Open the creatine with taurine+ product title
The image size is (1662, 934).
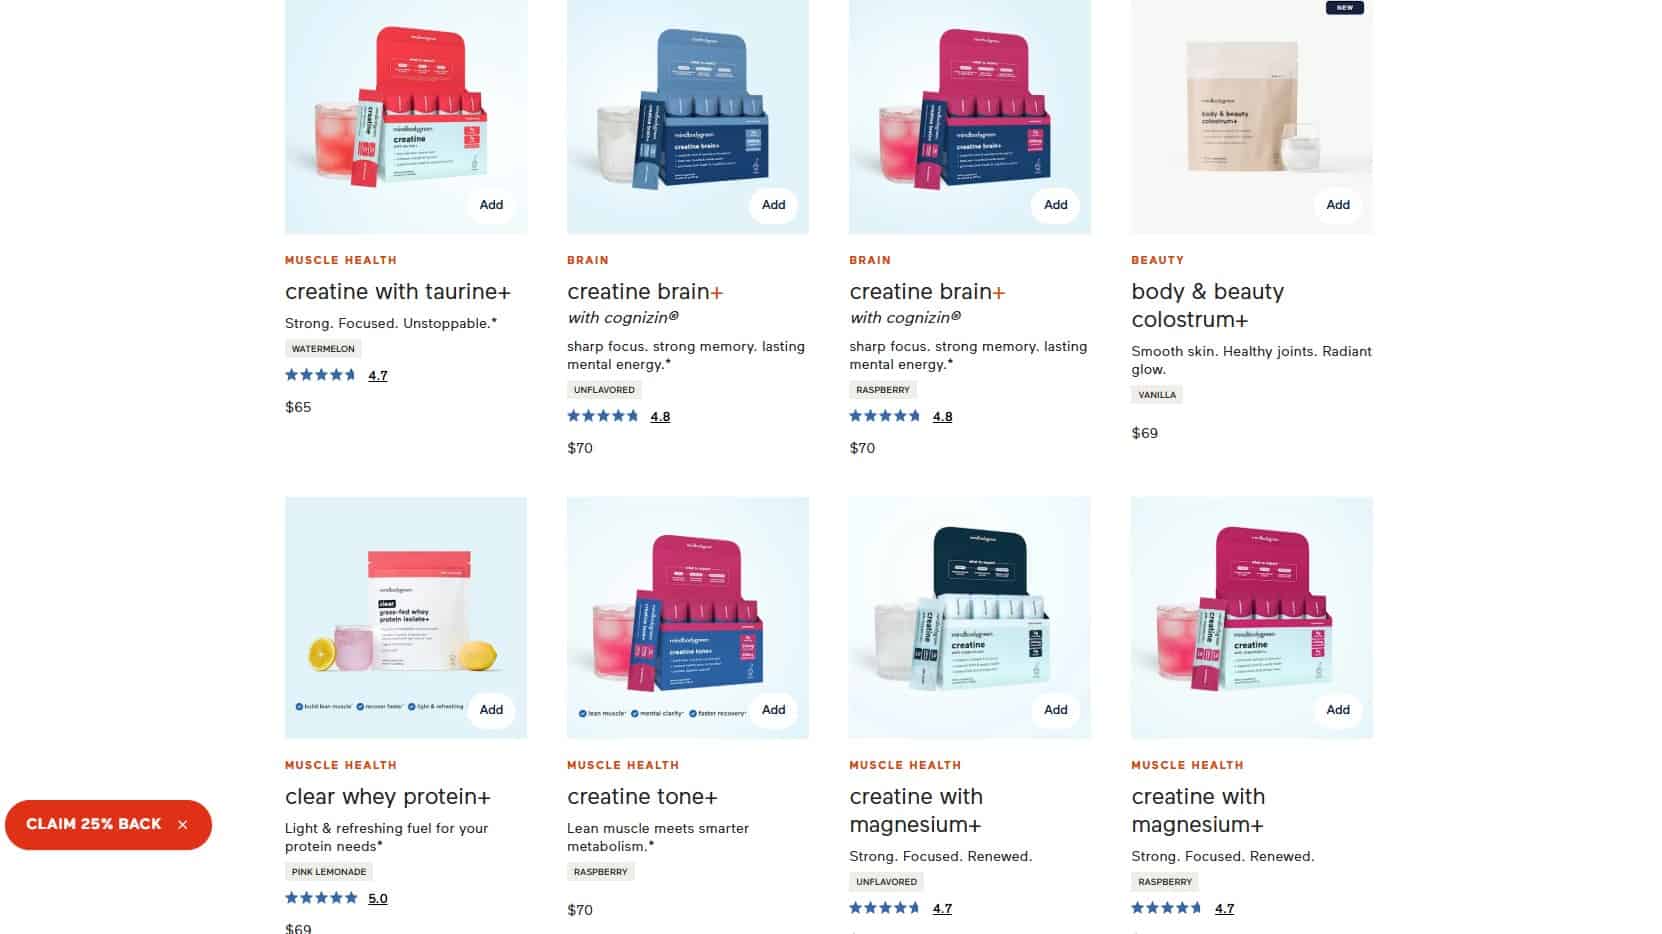398,292
